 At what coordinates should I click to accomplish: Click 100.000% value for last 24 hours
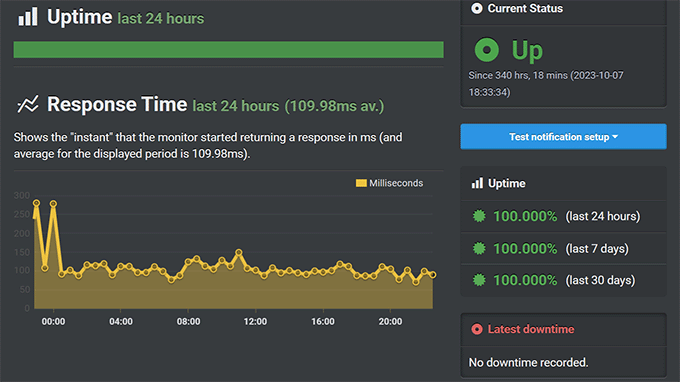(525, 216)
